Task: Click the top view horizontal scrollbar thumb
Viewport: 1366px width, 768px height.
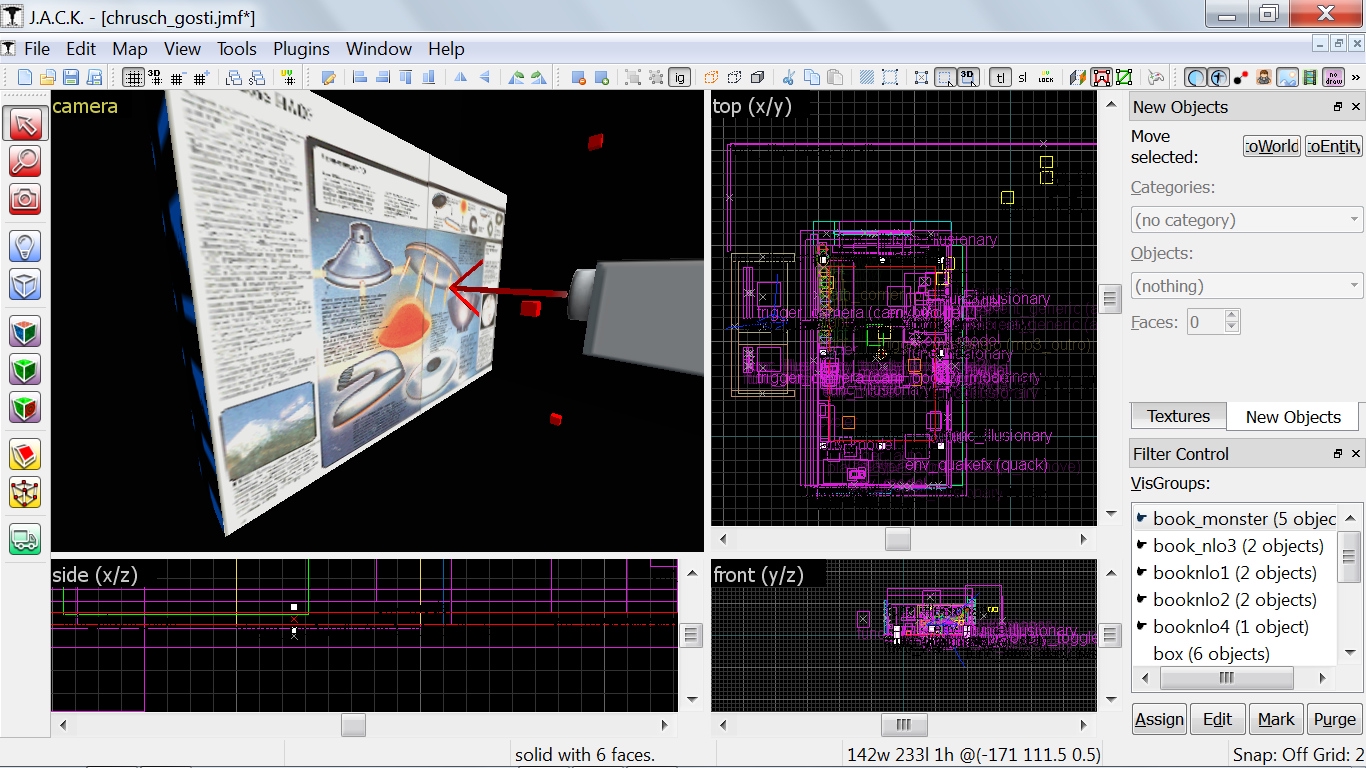Action: pos(898,539)
